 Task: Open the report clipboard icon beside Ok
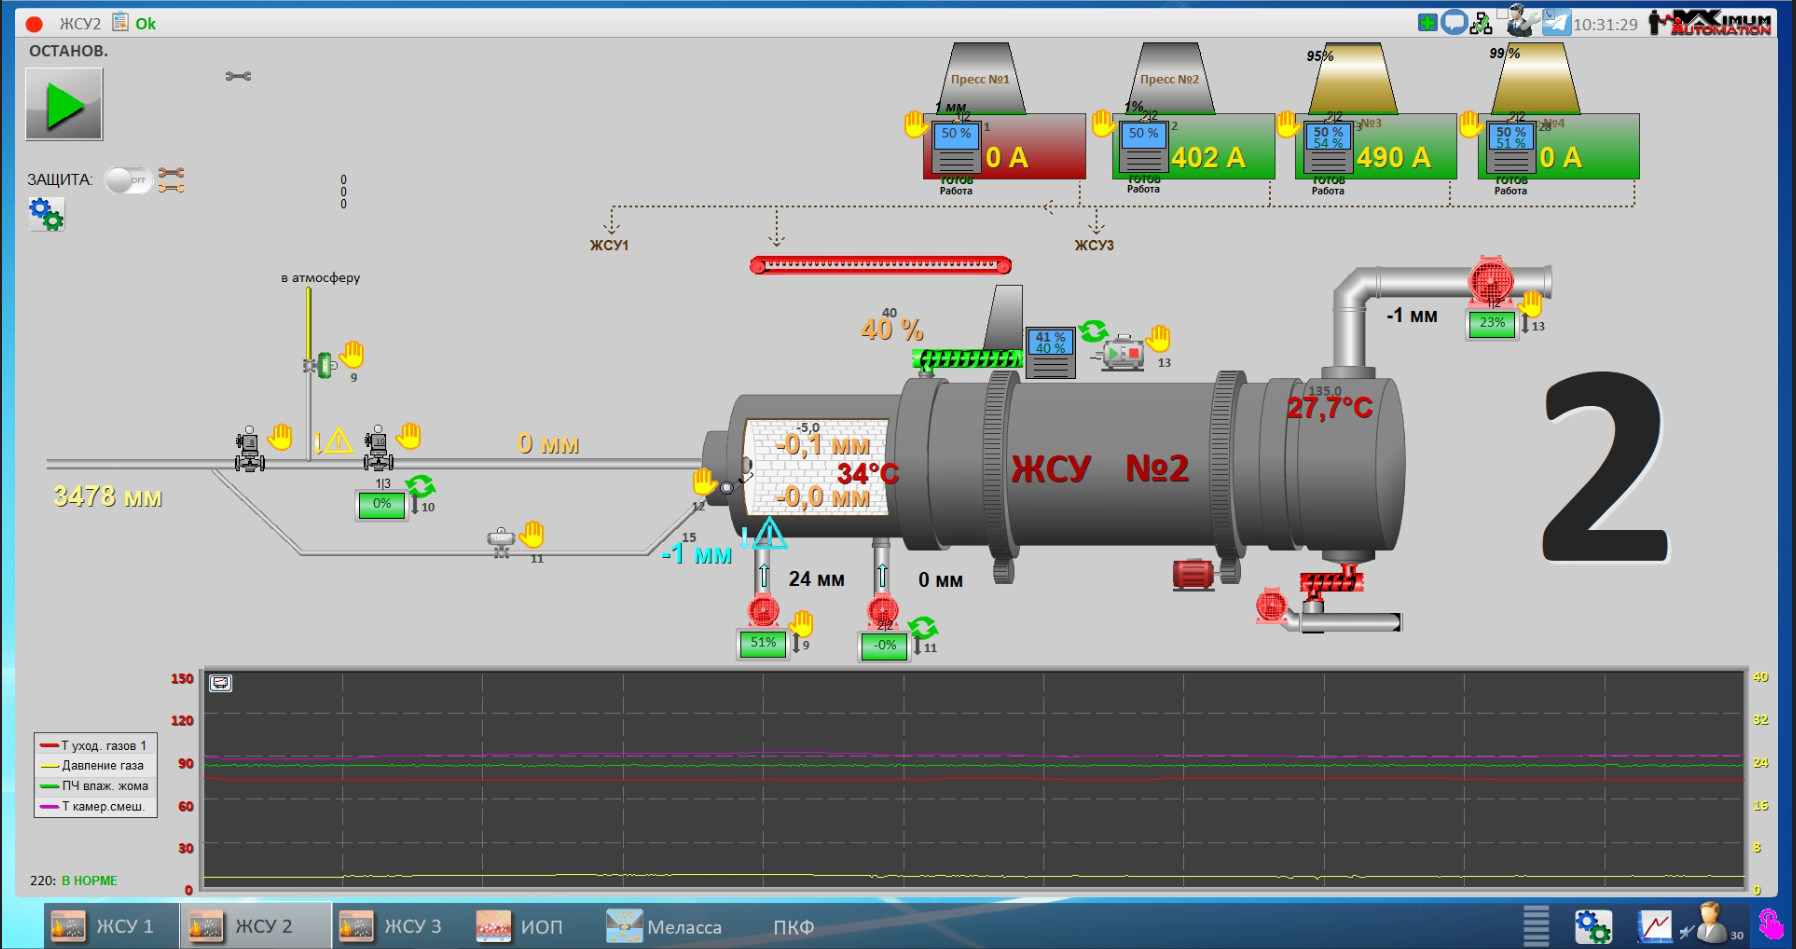click(x=120, y=22)
